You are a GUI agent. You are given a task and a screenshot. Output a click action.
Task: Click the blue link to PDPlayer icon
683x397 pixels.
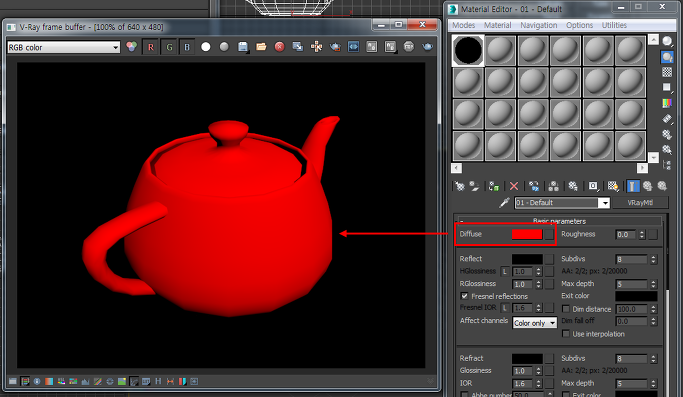coord(353,47)
